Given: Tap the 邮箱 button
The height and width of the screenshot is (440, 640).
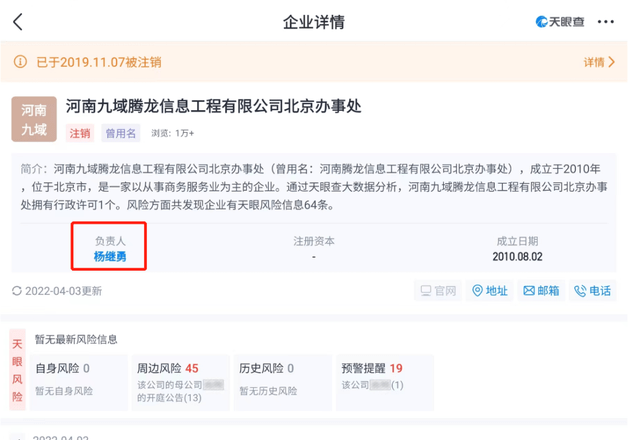Looking at the screenshot, I should 541,291.
